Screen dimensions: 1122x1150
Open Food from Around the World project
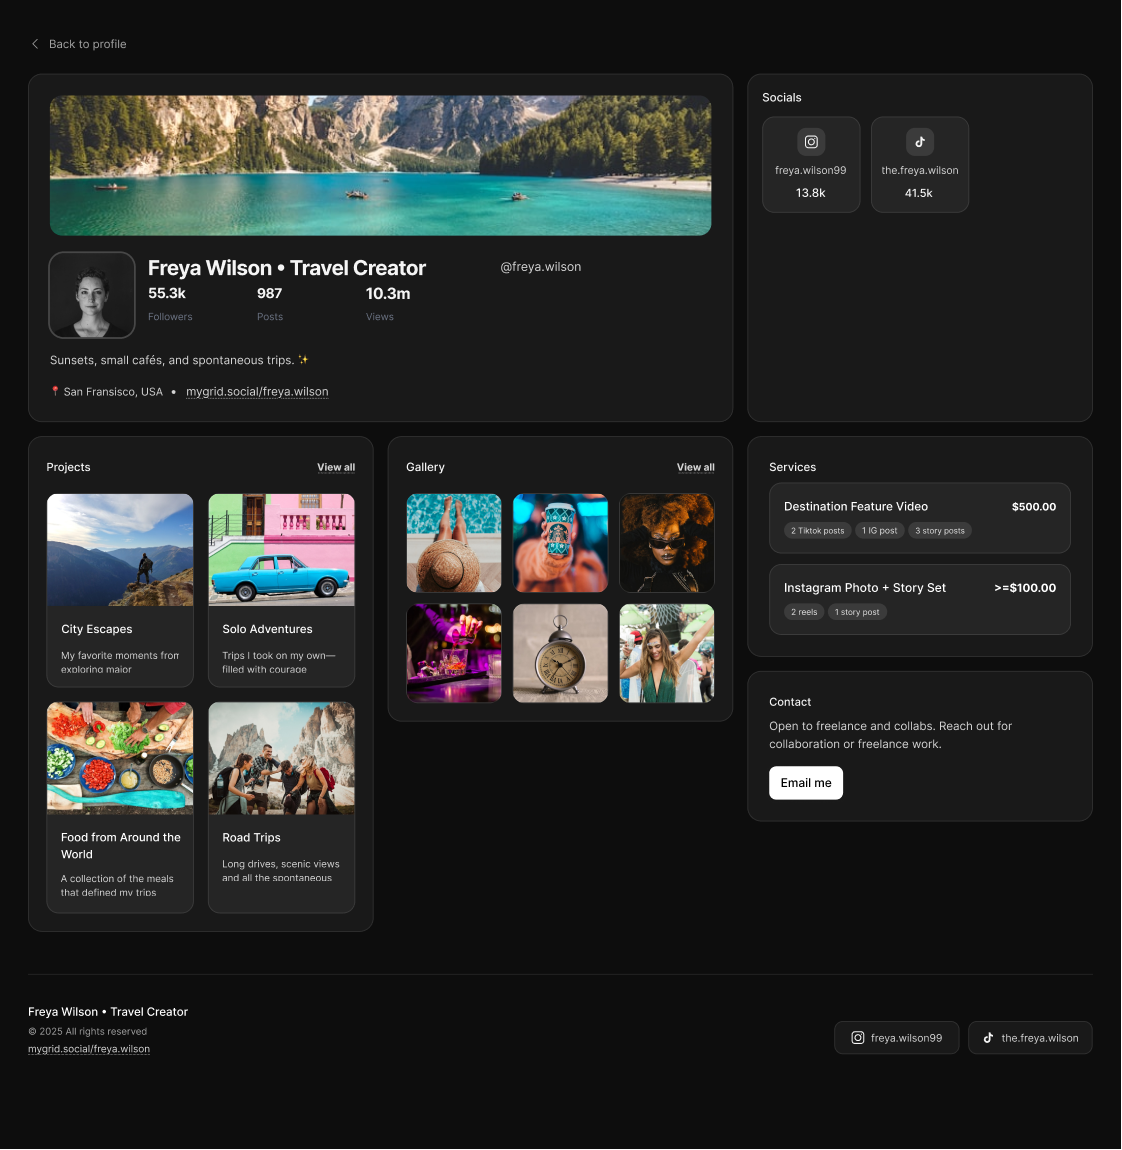pyautogui.click(x=120, y=807)
